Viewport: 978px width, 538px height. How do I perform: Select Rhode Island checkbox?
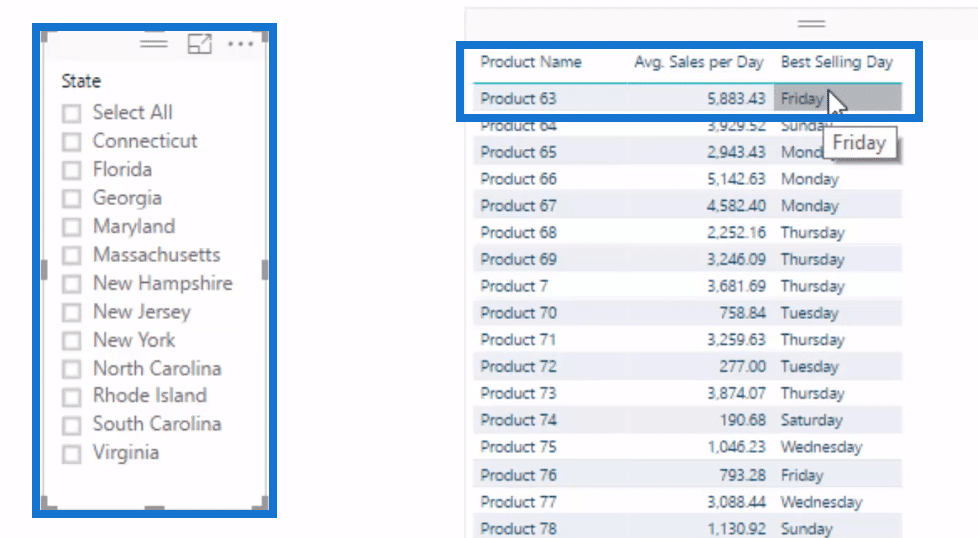pyautogui.click(x=72, y=397)
